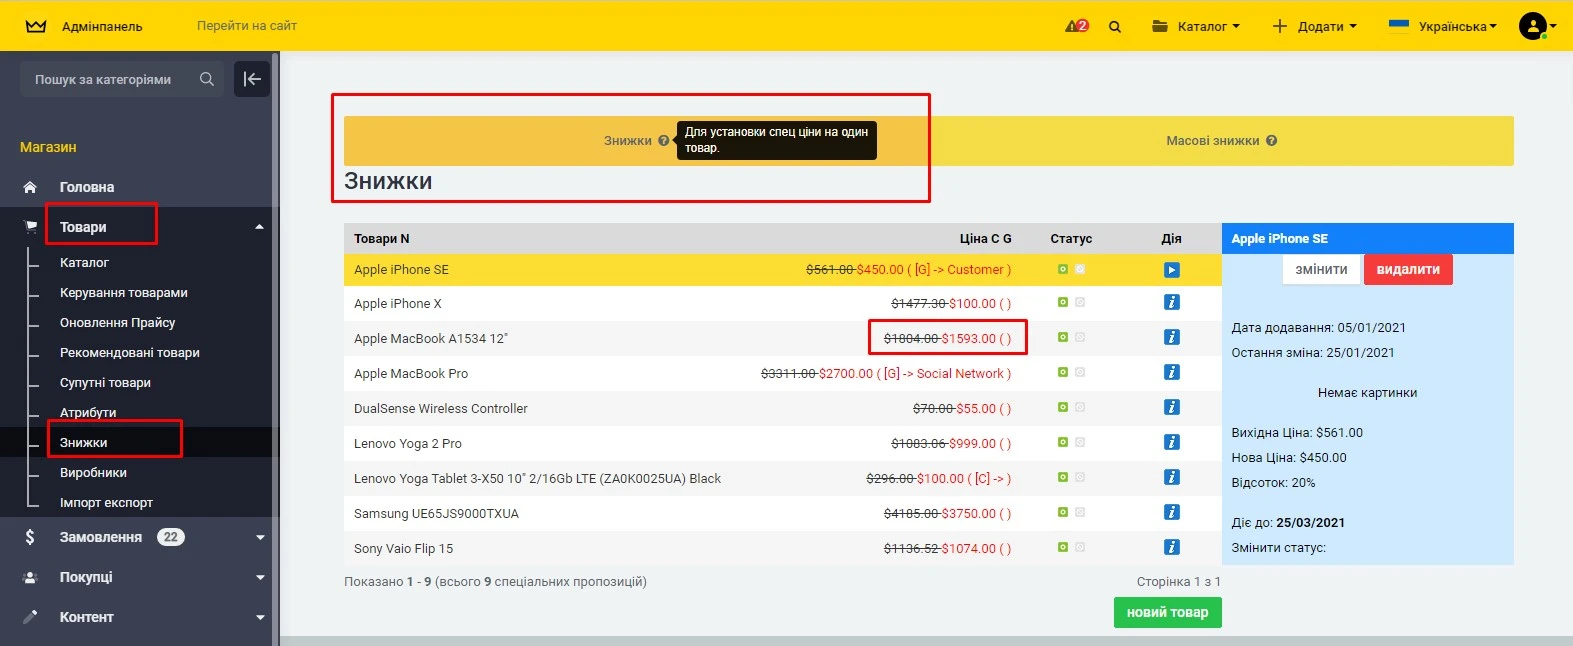
Task: Click the info icon for DualSense Wireless Controller
Action: 1171,407
